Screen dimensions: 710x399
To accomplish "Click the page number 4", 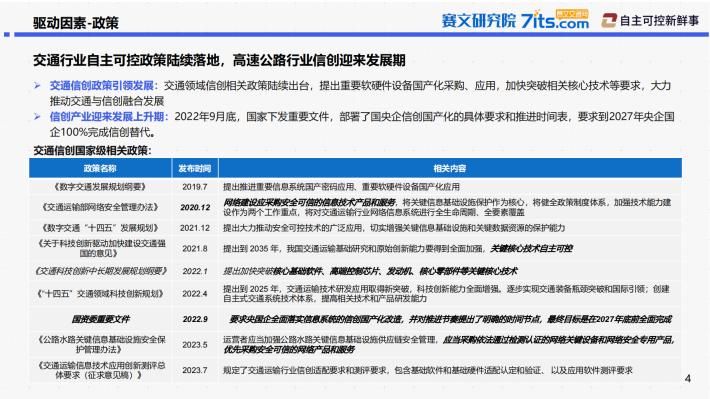I will 688,378.
